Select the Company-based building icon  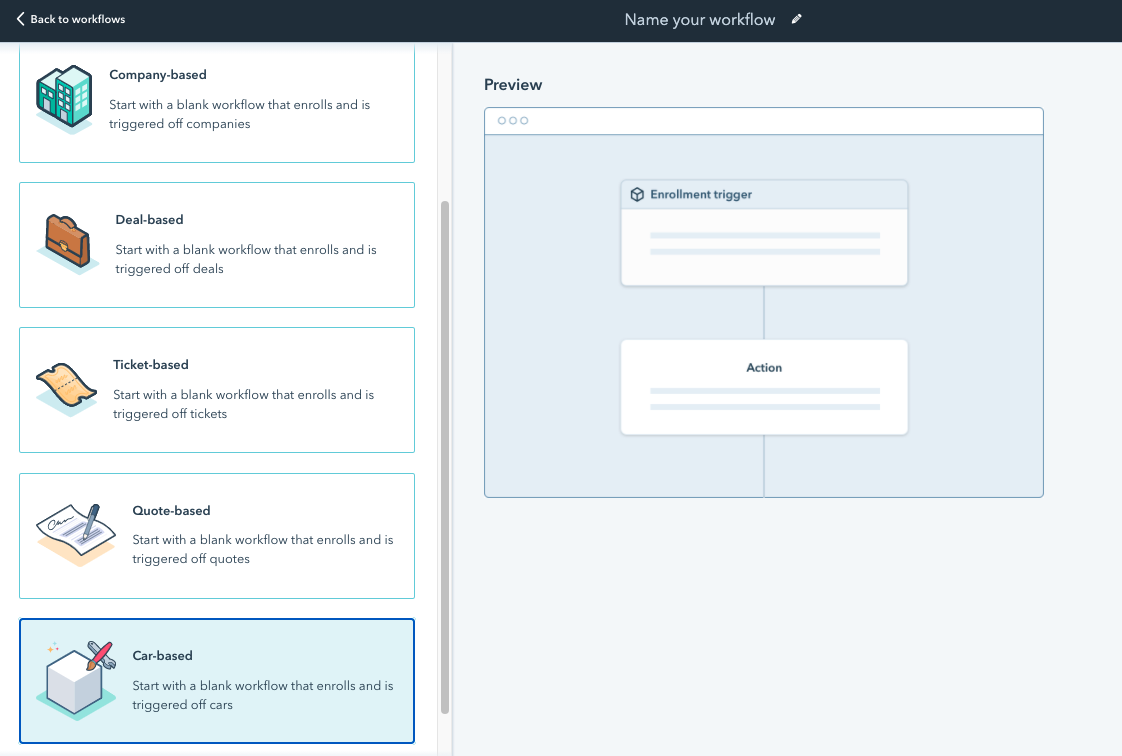tap(64, 98)
